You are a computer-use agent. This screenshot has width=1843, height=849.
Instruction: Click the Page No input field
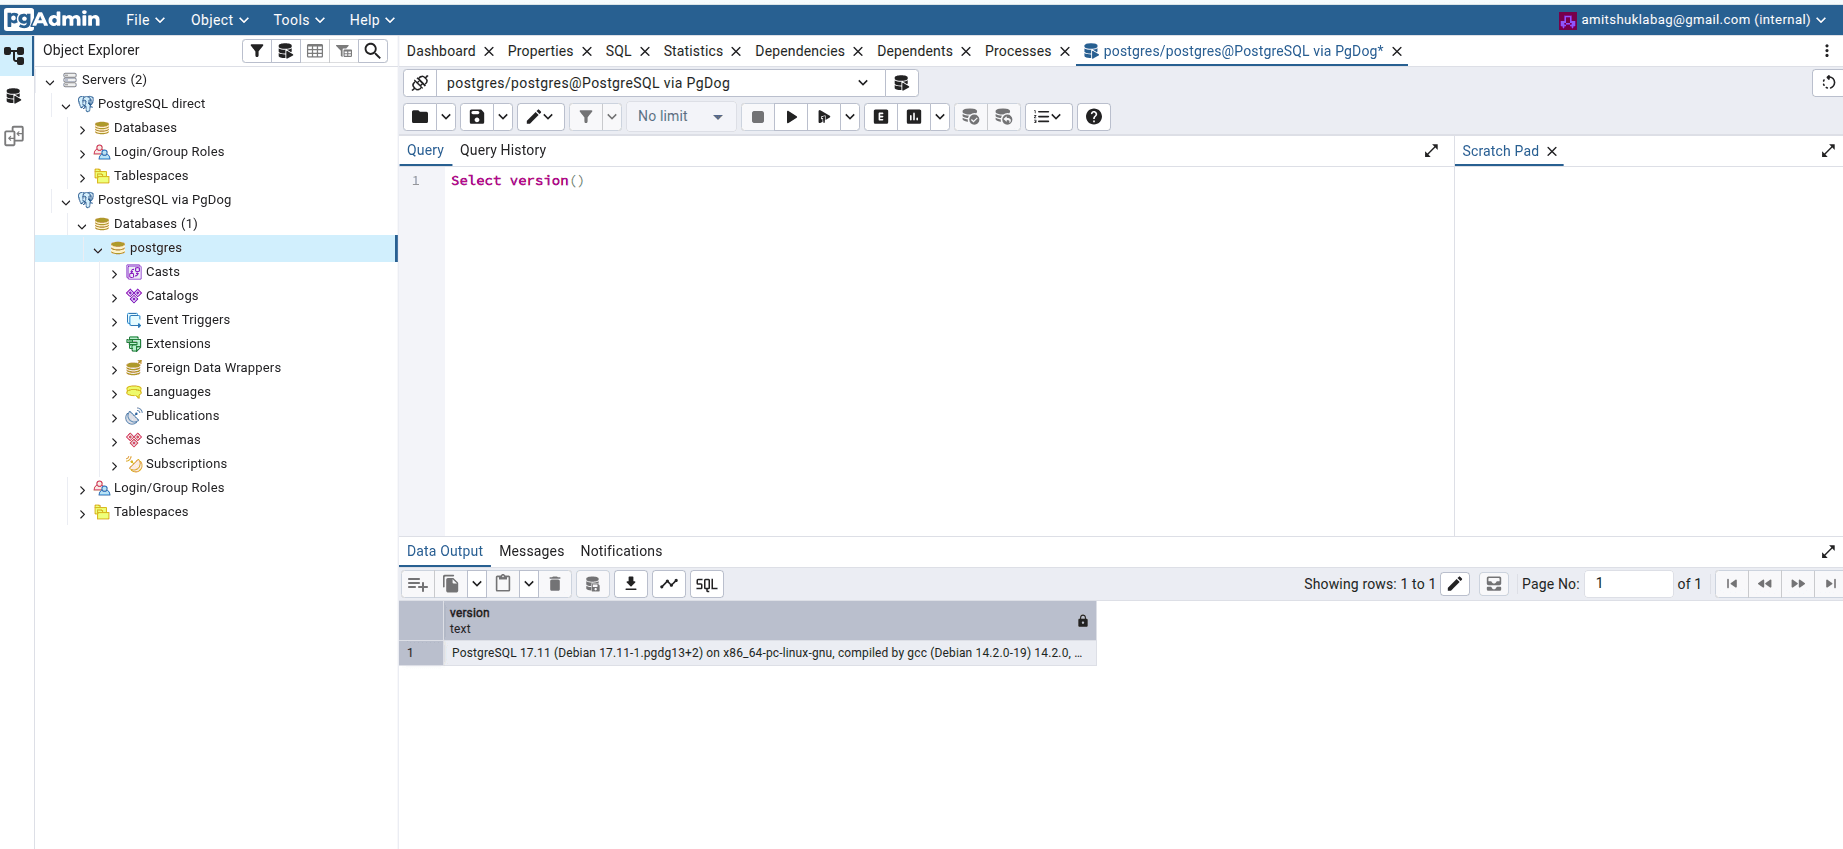tap(1629, 584)
